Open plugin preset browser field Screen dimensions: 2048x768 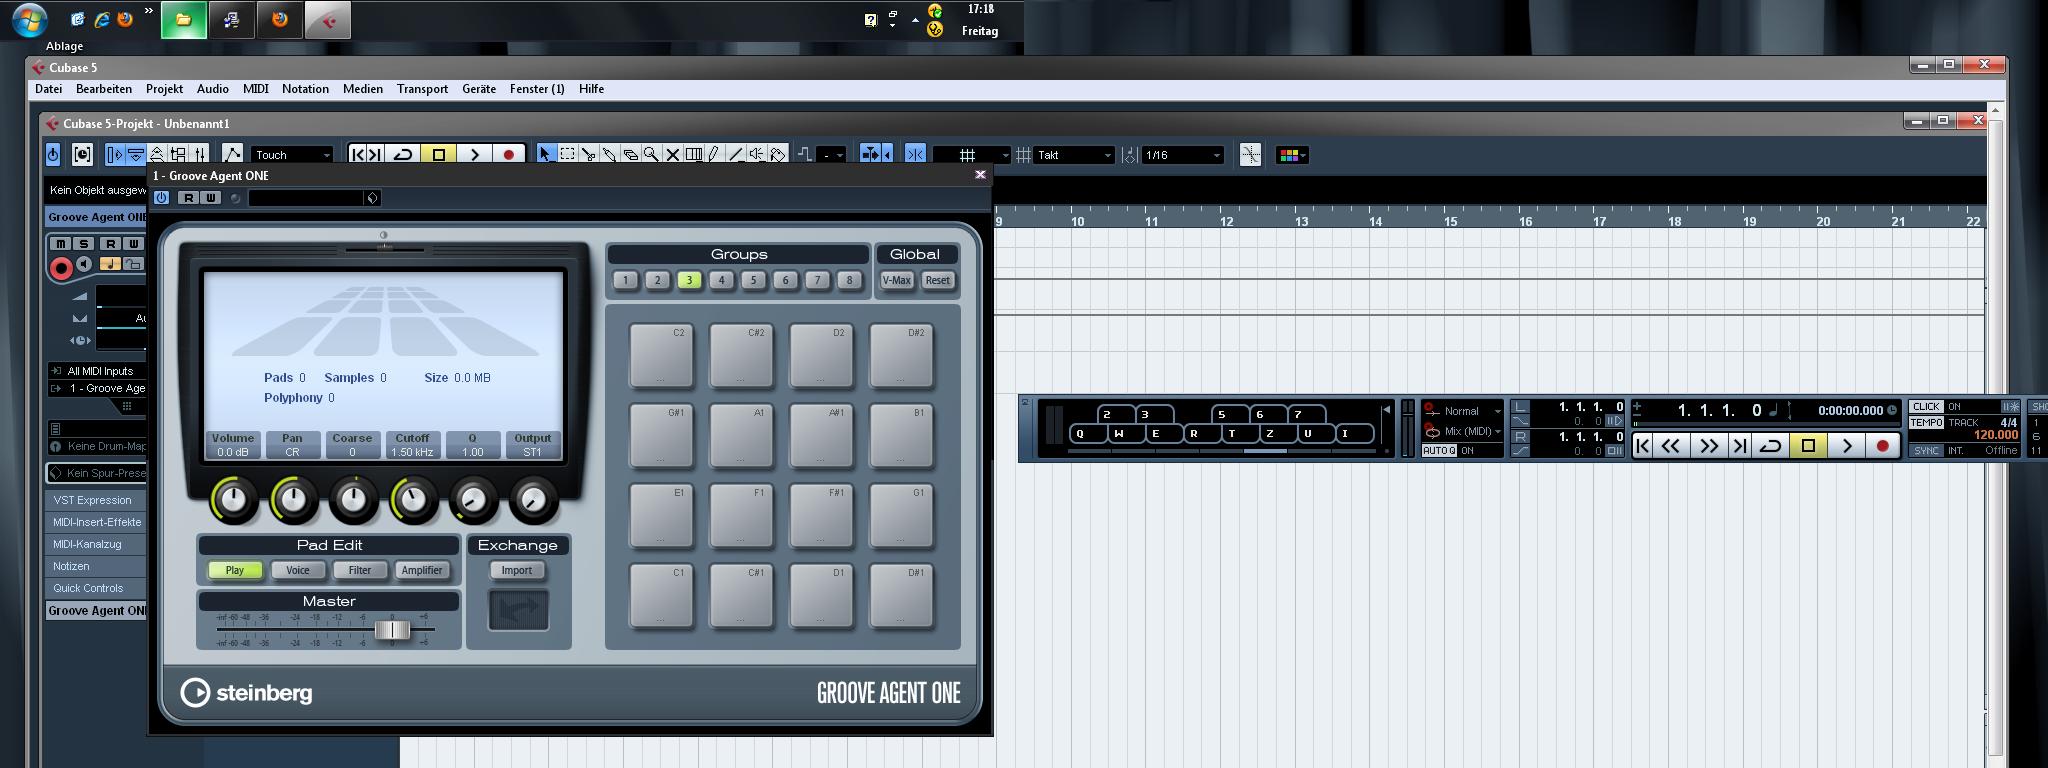point(306,198)
